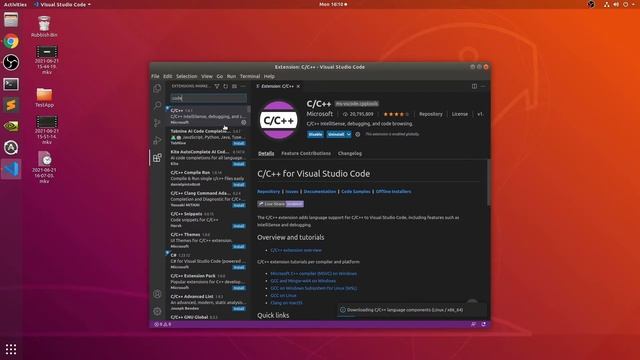Select the Extensions view icon
This screenshot has height=360, width=640.
[x=157, y=158]
